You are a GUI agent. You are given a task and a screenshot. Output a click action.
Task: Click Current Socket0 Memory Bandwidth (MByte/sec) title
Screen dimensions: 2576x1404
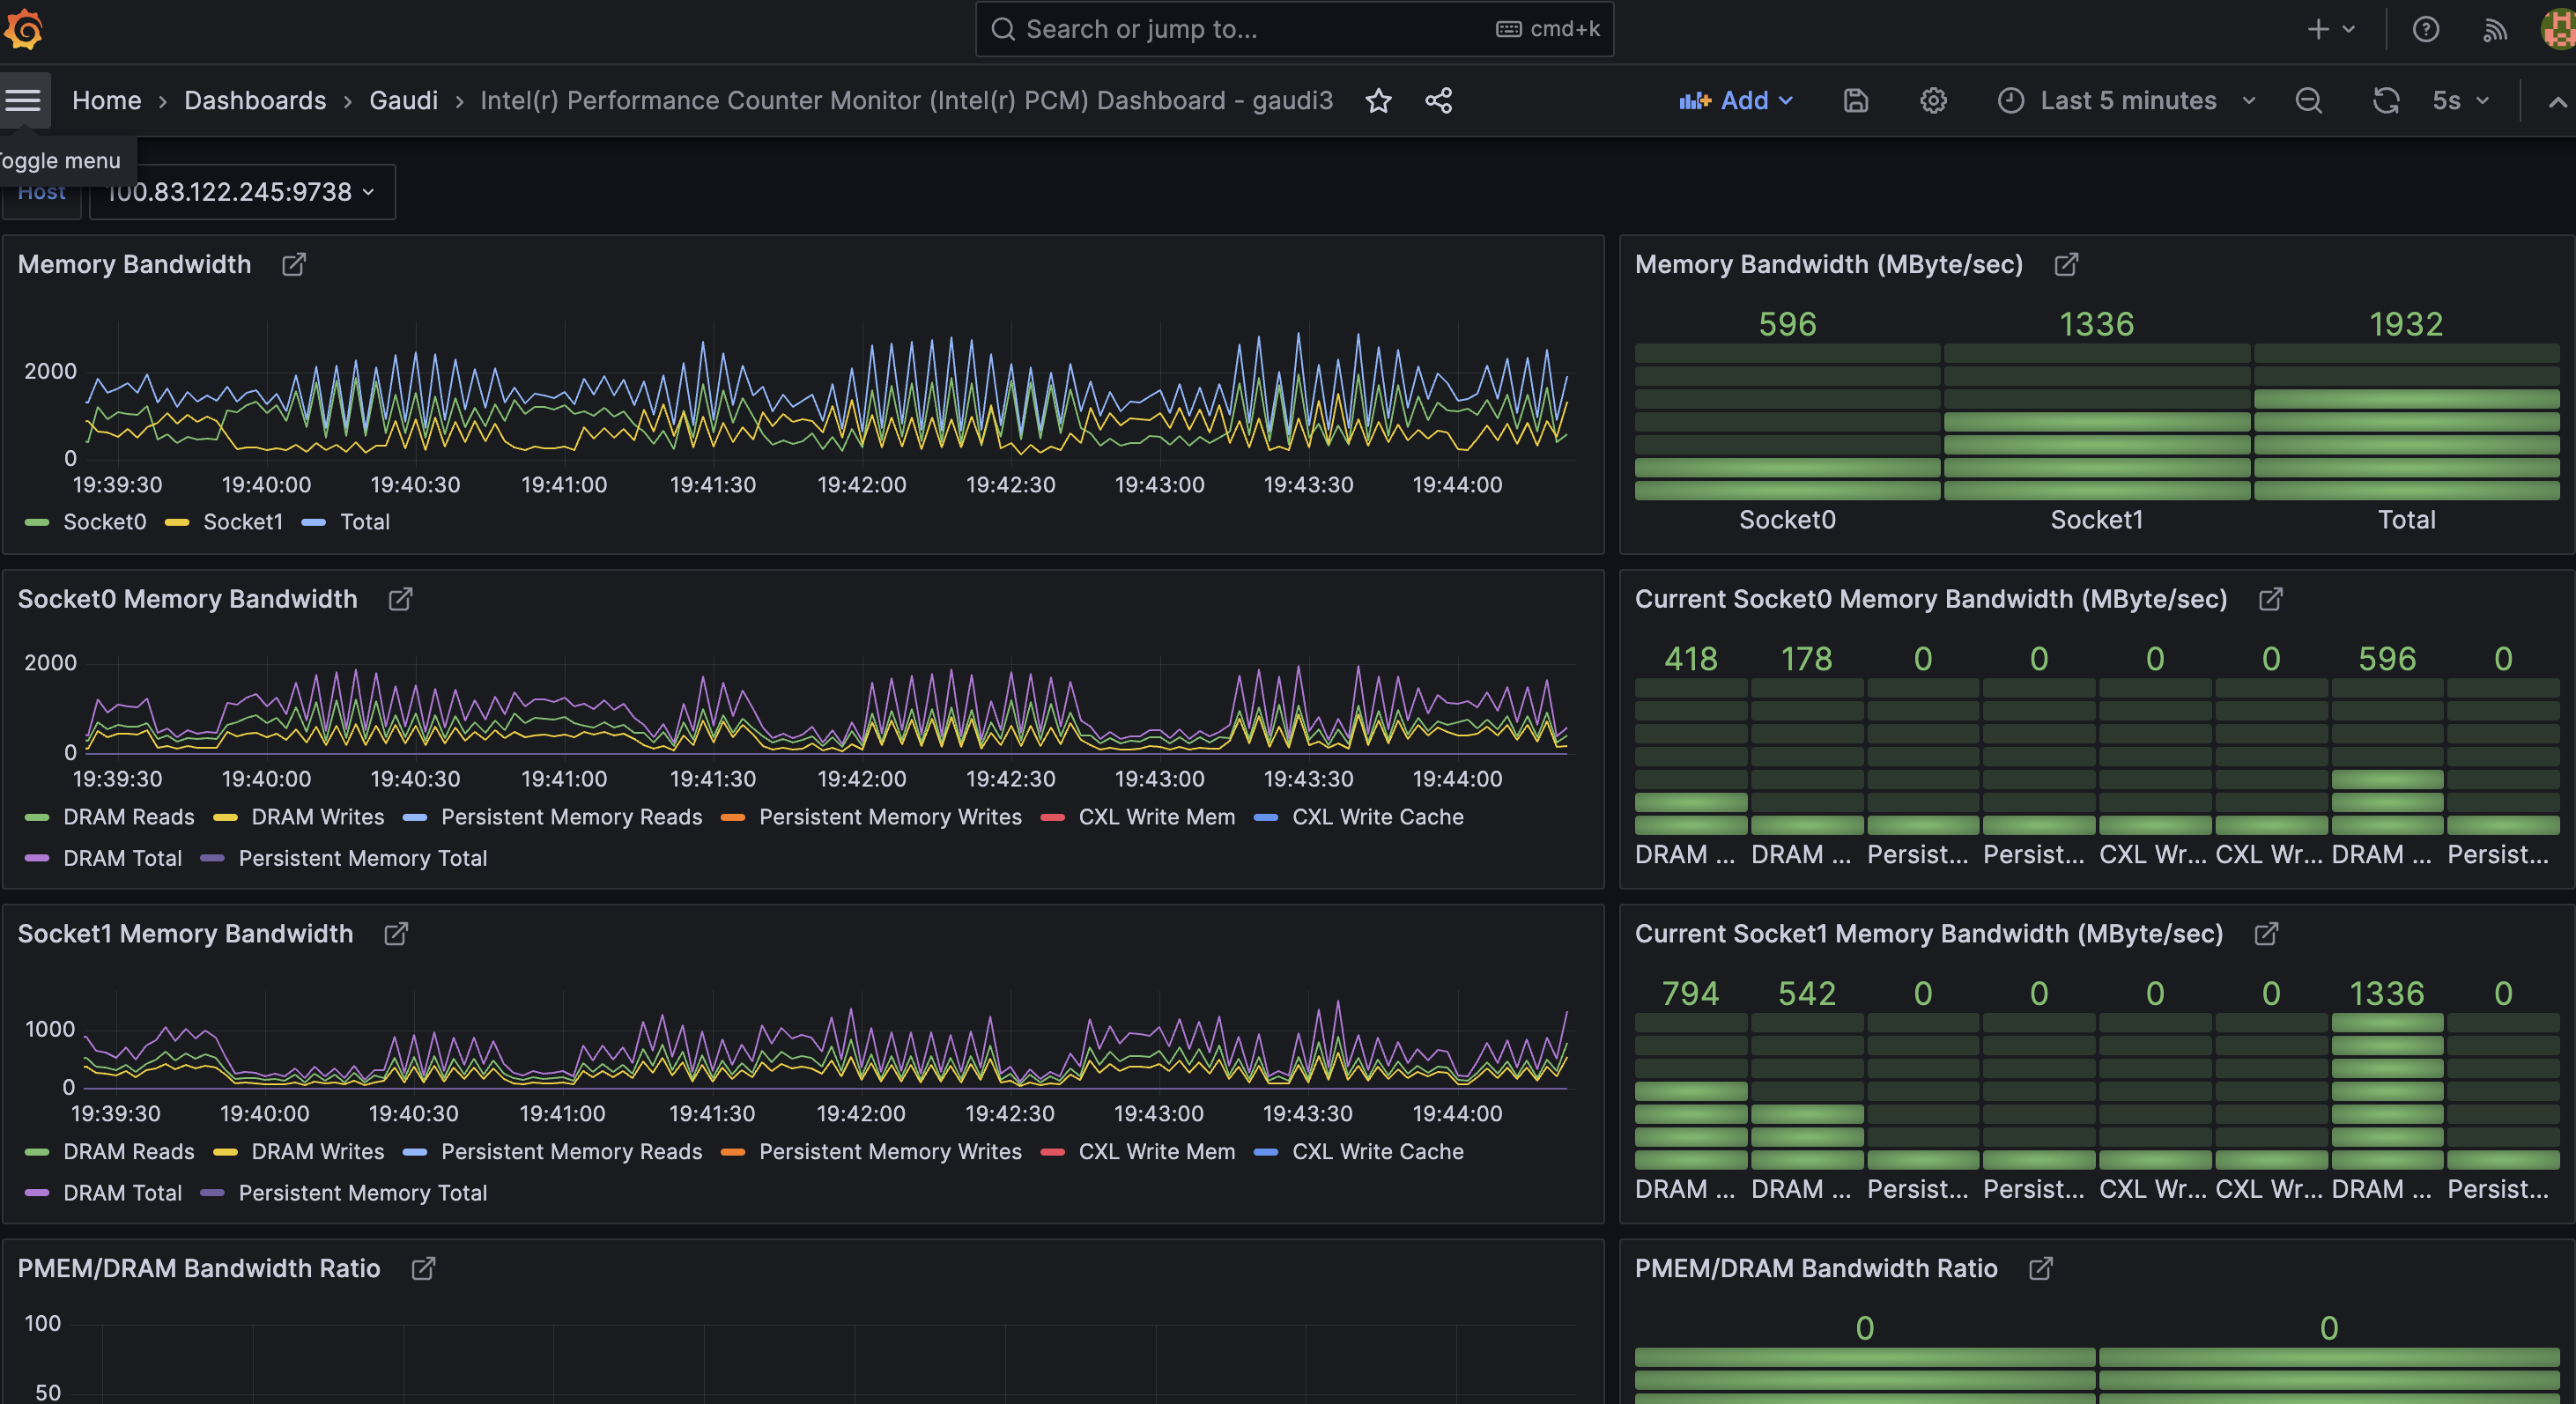[1930, 599]
